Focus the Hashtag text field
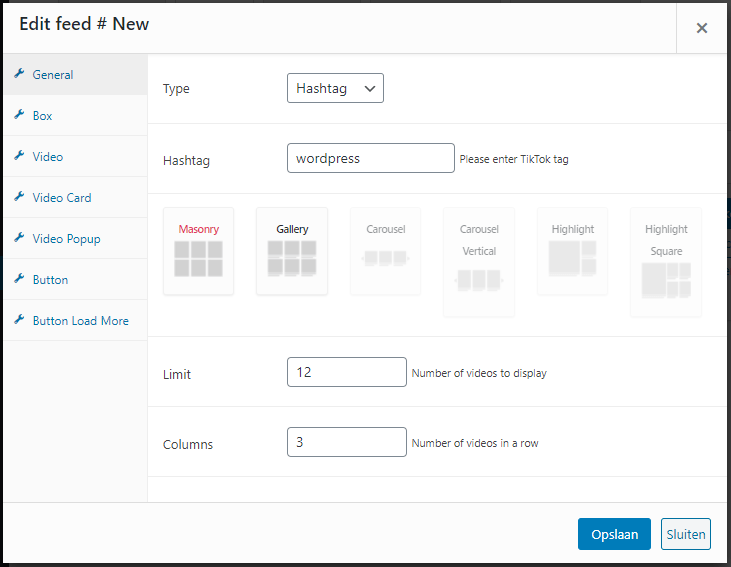 [371, 158]
